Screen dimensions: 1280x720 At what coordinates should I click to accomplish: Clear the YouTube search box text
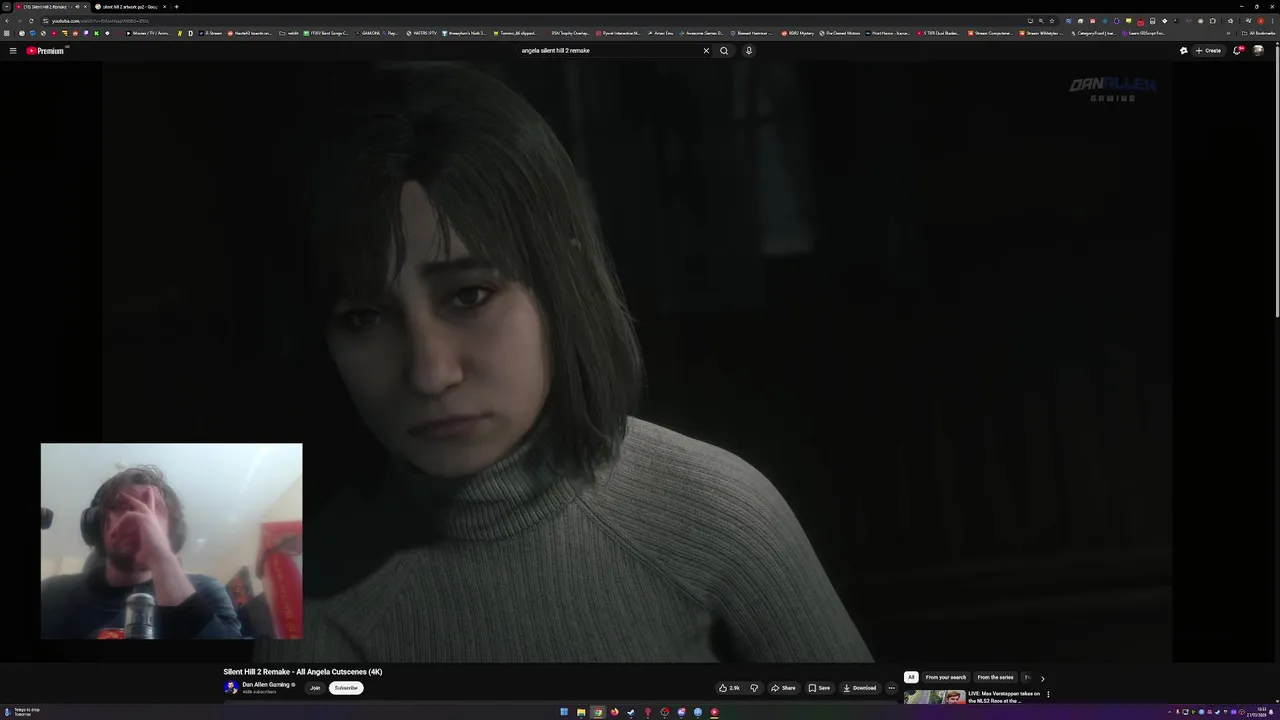tap(706, 51)
